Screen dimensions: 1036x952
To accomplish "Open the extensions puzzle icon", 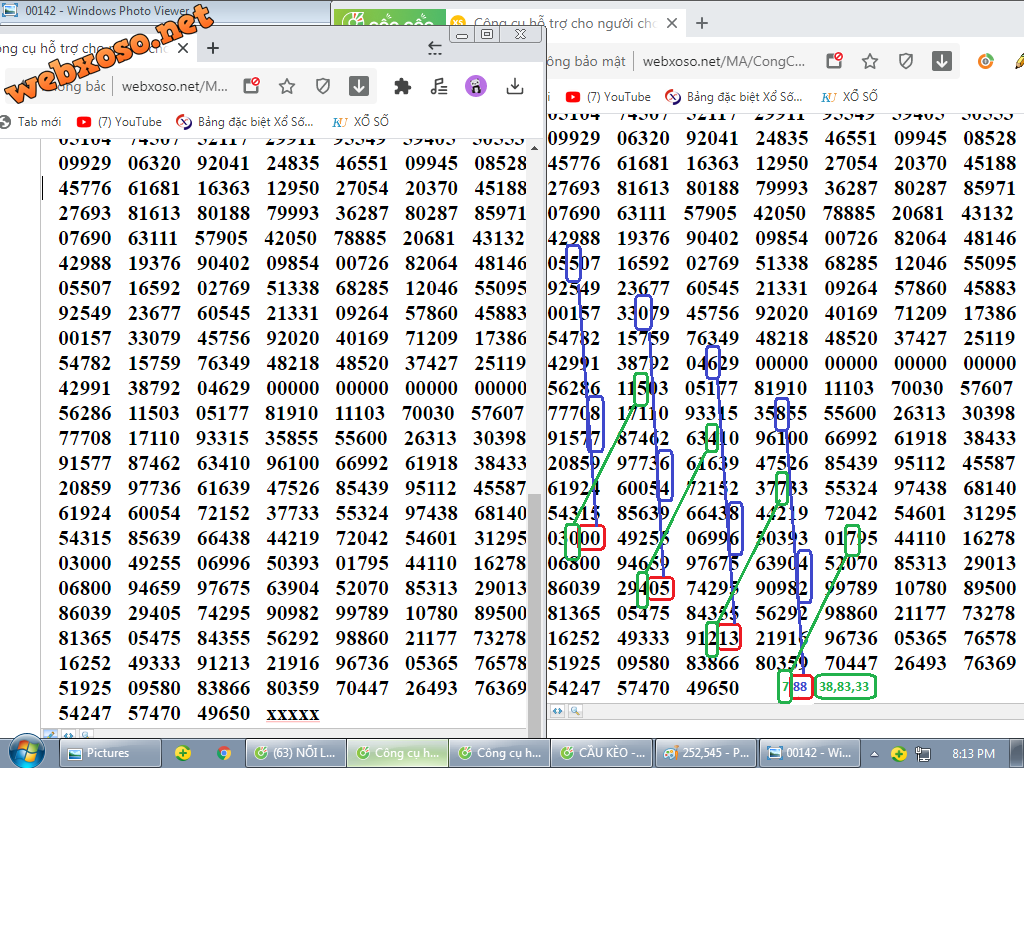I will click(x=402, y=86).
